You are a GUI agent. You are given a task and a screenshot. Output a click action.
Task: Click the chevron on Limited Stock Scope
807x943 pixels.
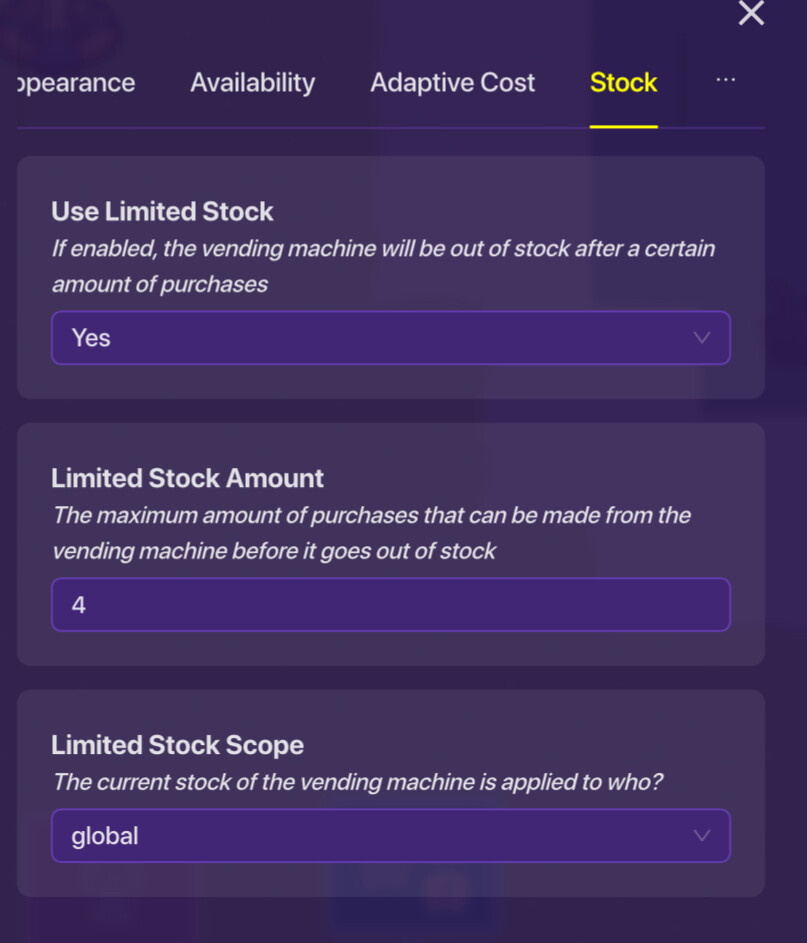point(702,835)
